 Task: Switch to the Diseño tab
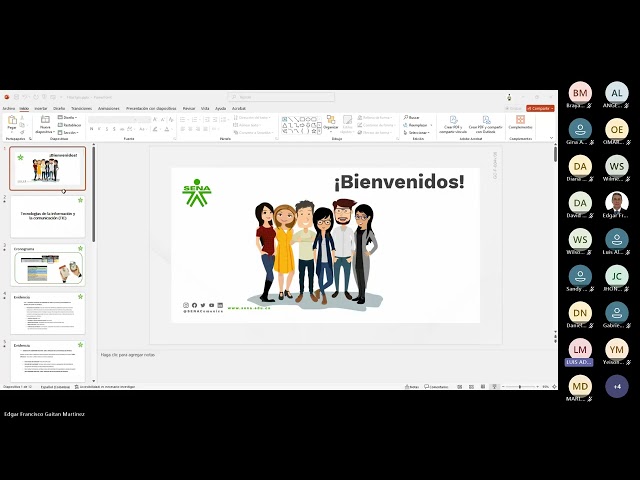[x=59, y=109]
